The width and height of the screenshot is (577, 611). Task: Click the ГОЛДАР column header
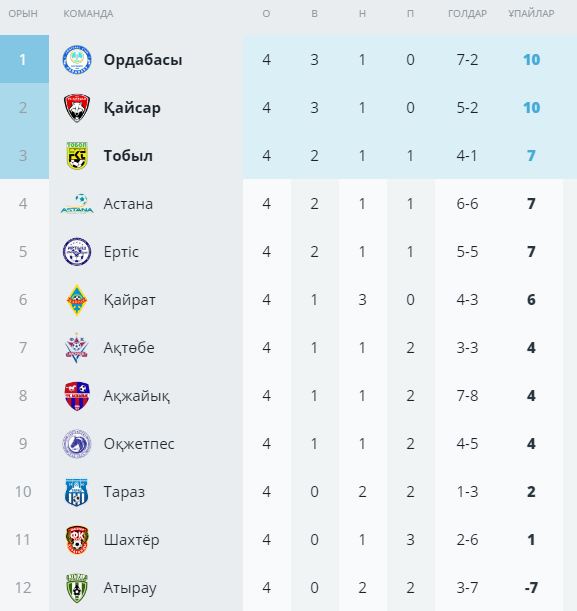click(x=467, y=14)
